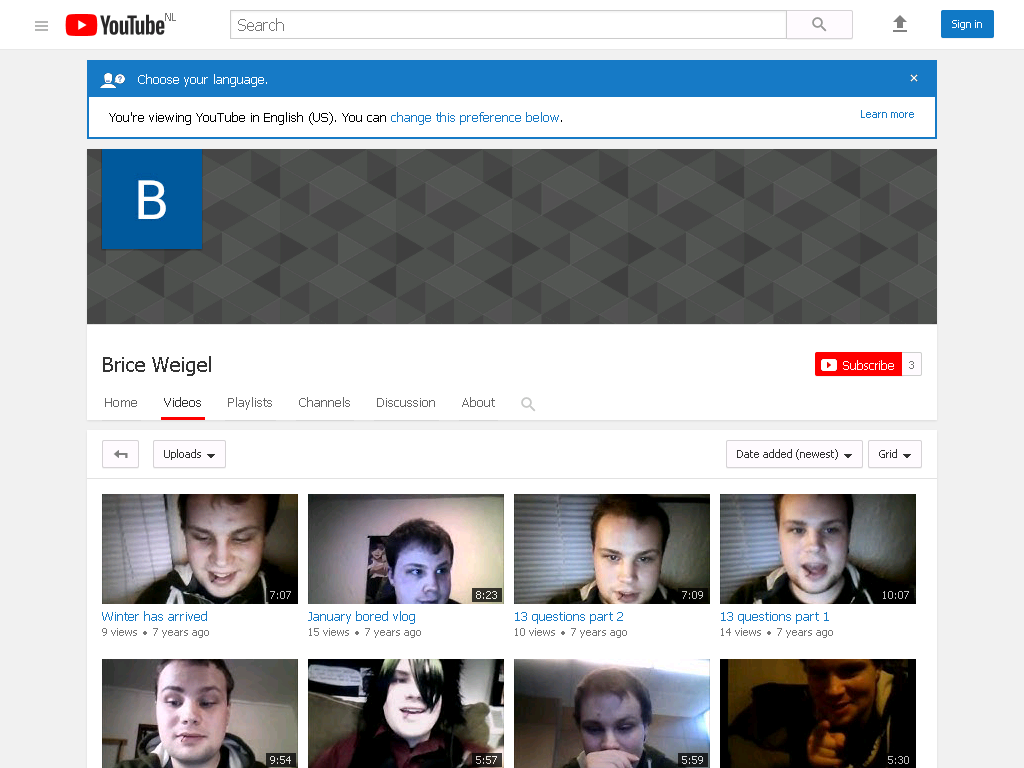The width and height of the screenshot is (1024, 768).
Task: Click the search magnifier button
Action: 819,25
